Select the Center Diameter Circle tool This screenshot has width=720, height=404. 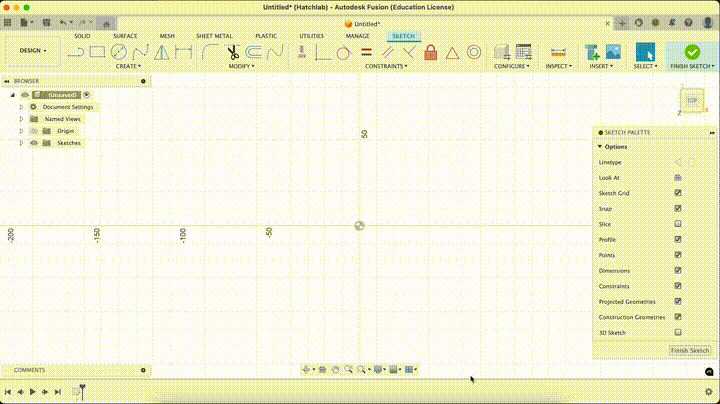[118, 52]
